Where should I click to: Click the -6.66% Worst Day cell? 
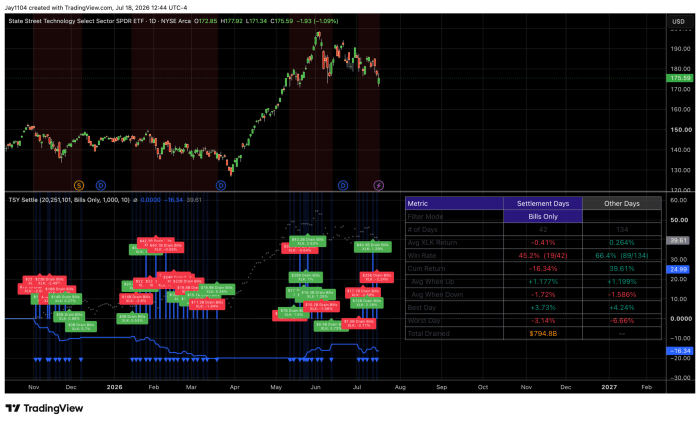point(622,320)
